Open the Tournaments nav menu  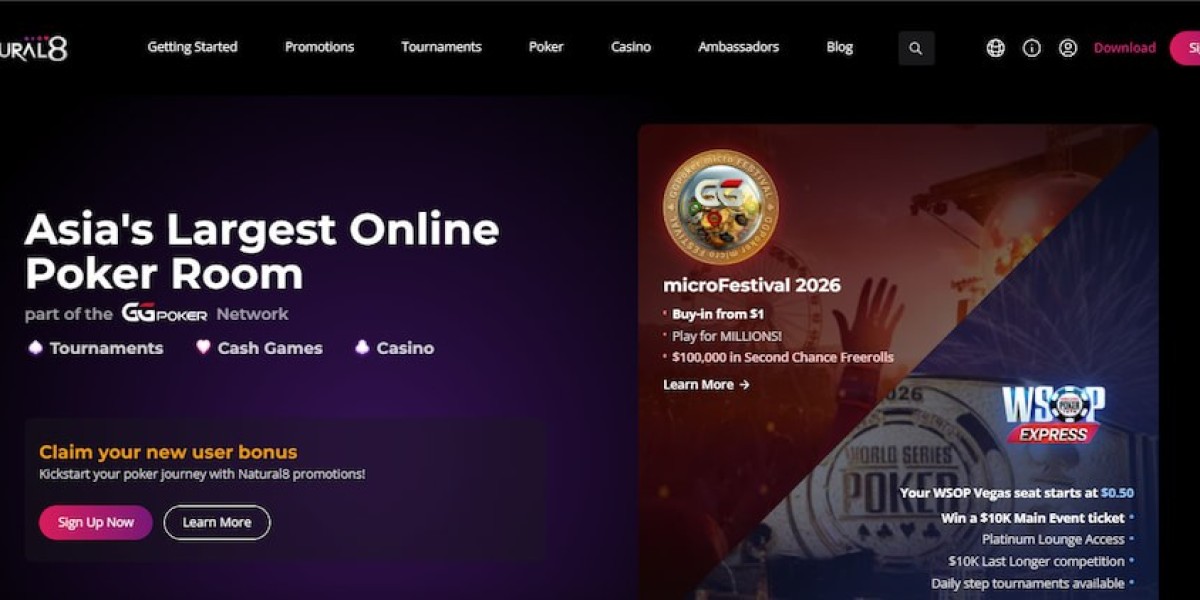pos(441,47)
